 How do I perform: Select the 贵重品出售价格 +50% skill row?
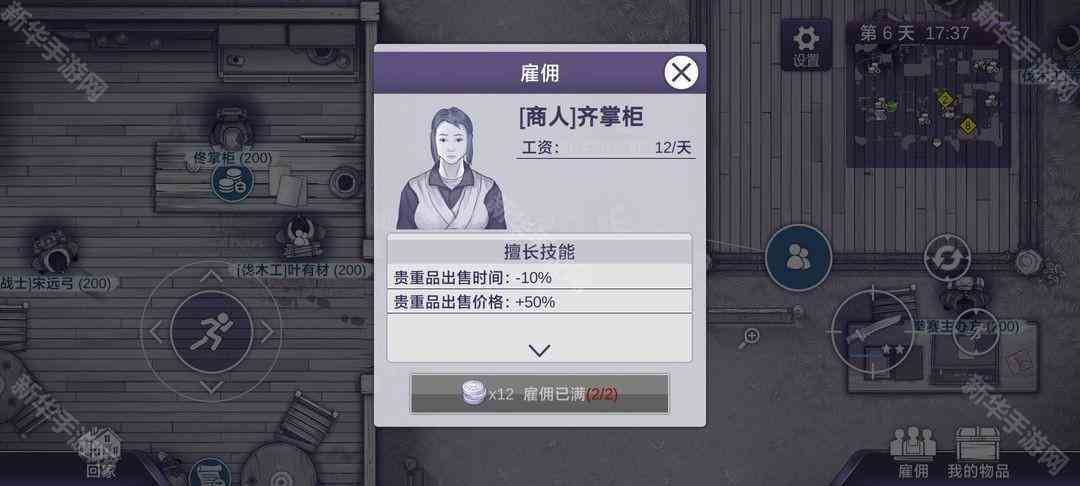[x=539, y=302]
